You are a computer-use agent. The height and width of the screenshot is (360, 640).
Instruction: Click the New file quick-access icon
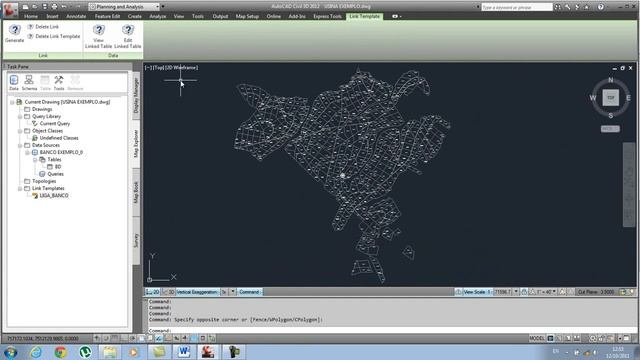point(25,7)
